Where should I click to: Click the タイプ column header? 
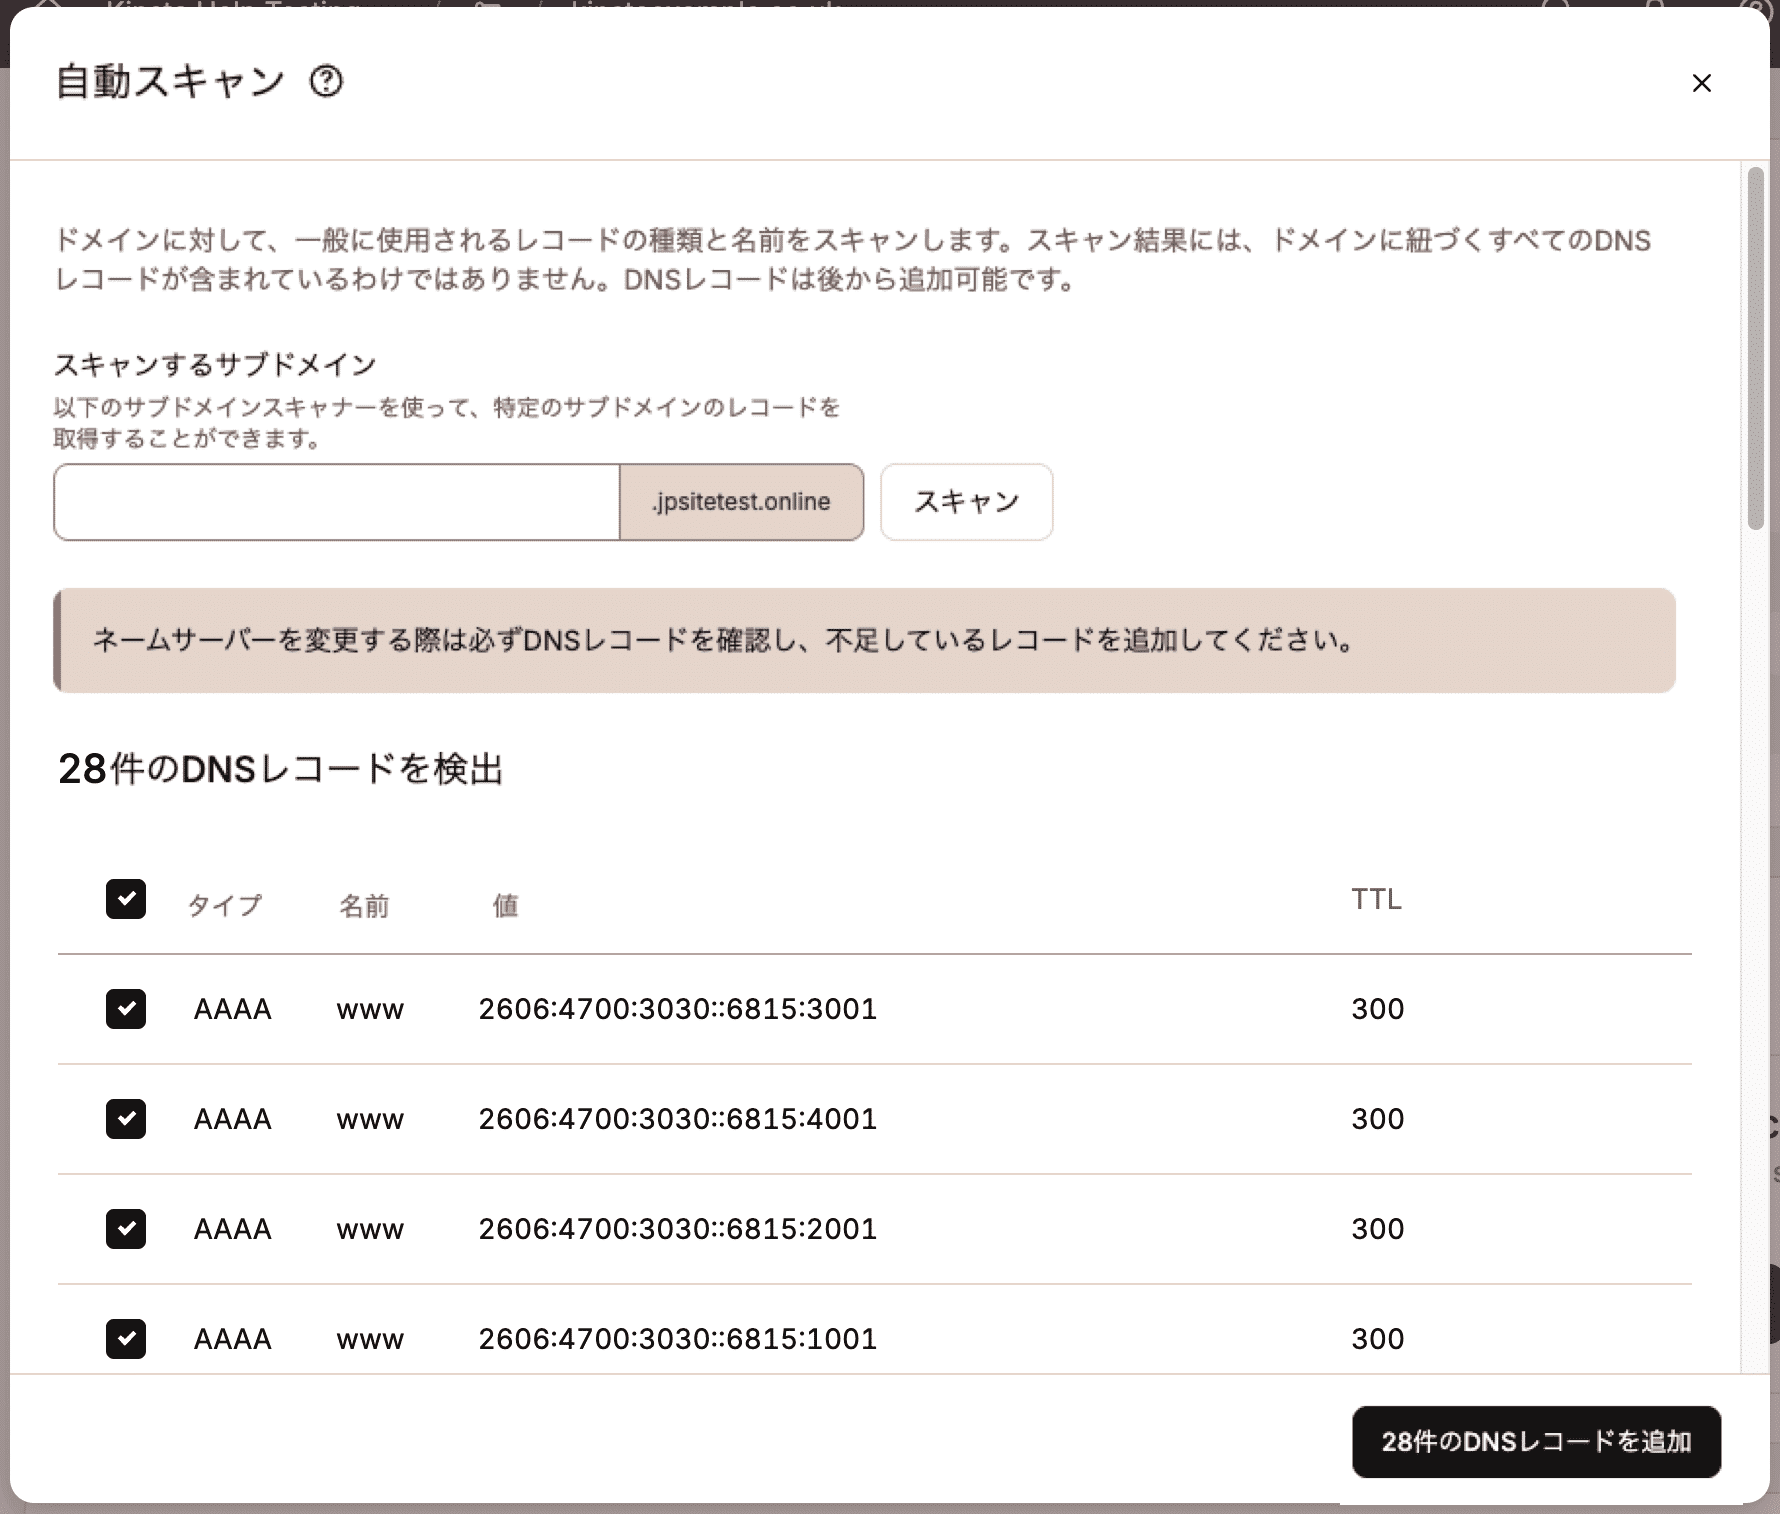[x=225, y=905]
